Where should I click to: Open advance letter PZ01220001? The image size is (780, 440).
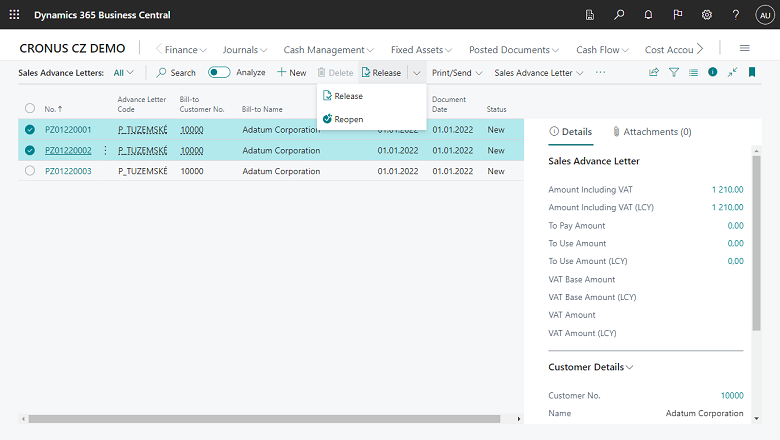tap(68, 130)
